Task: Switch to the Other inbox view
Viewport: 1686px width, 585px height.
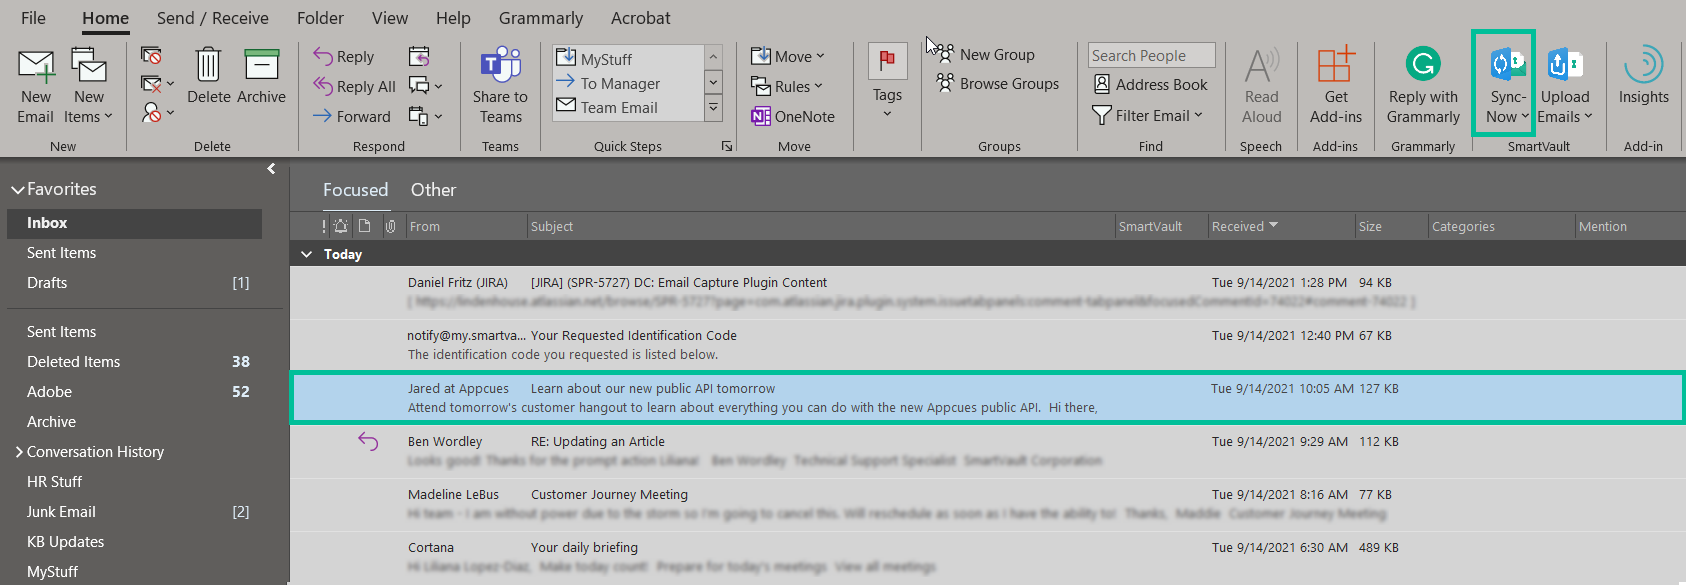Action: [x=433, y=190]
